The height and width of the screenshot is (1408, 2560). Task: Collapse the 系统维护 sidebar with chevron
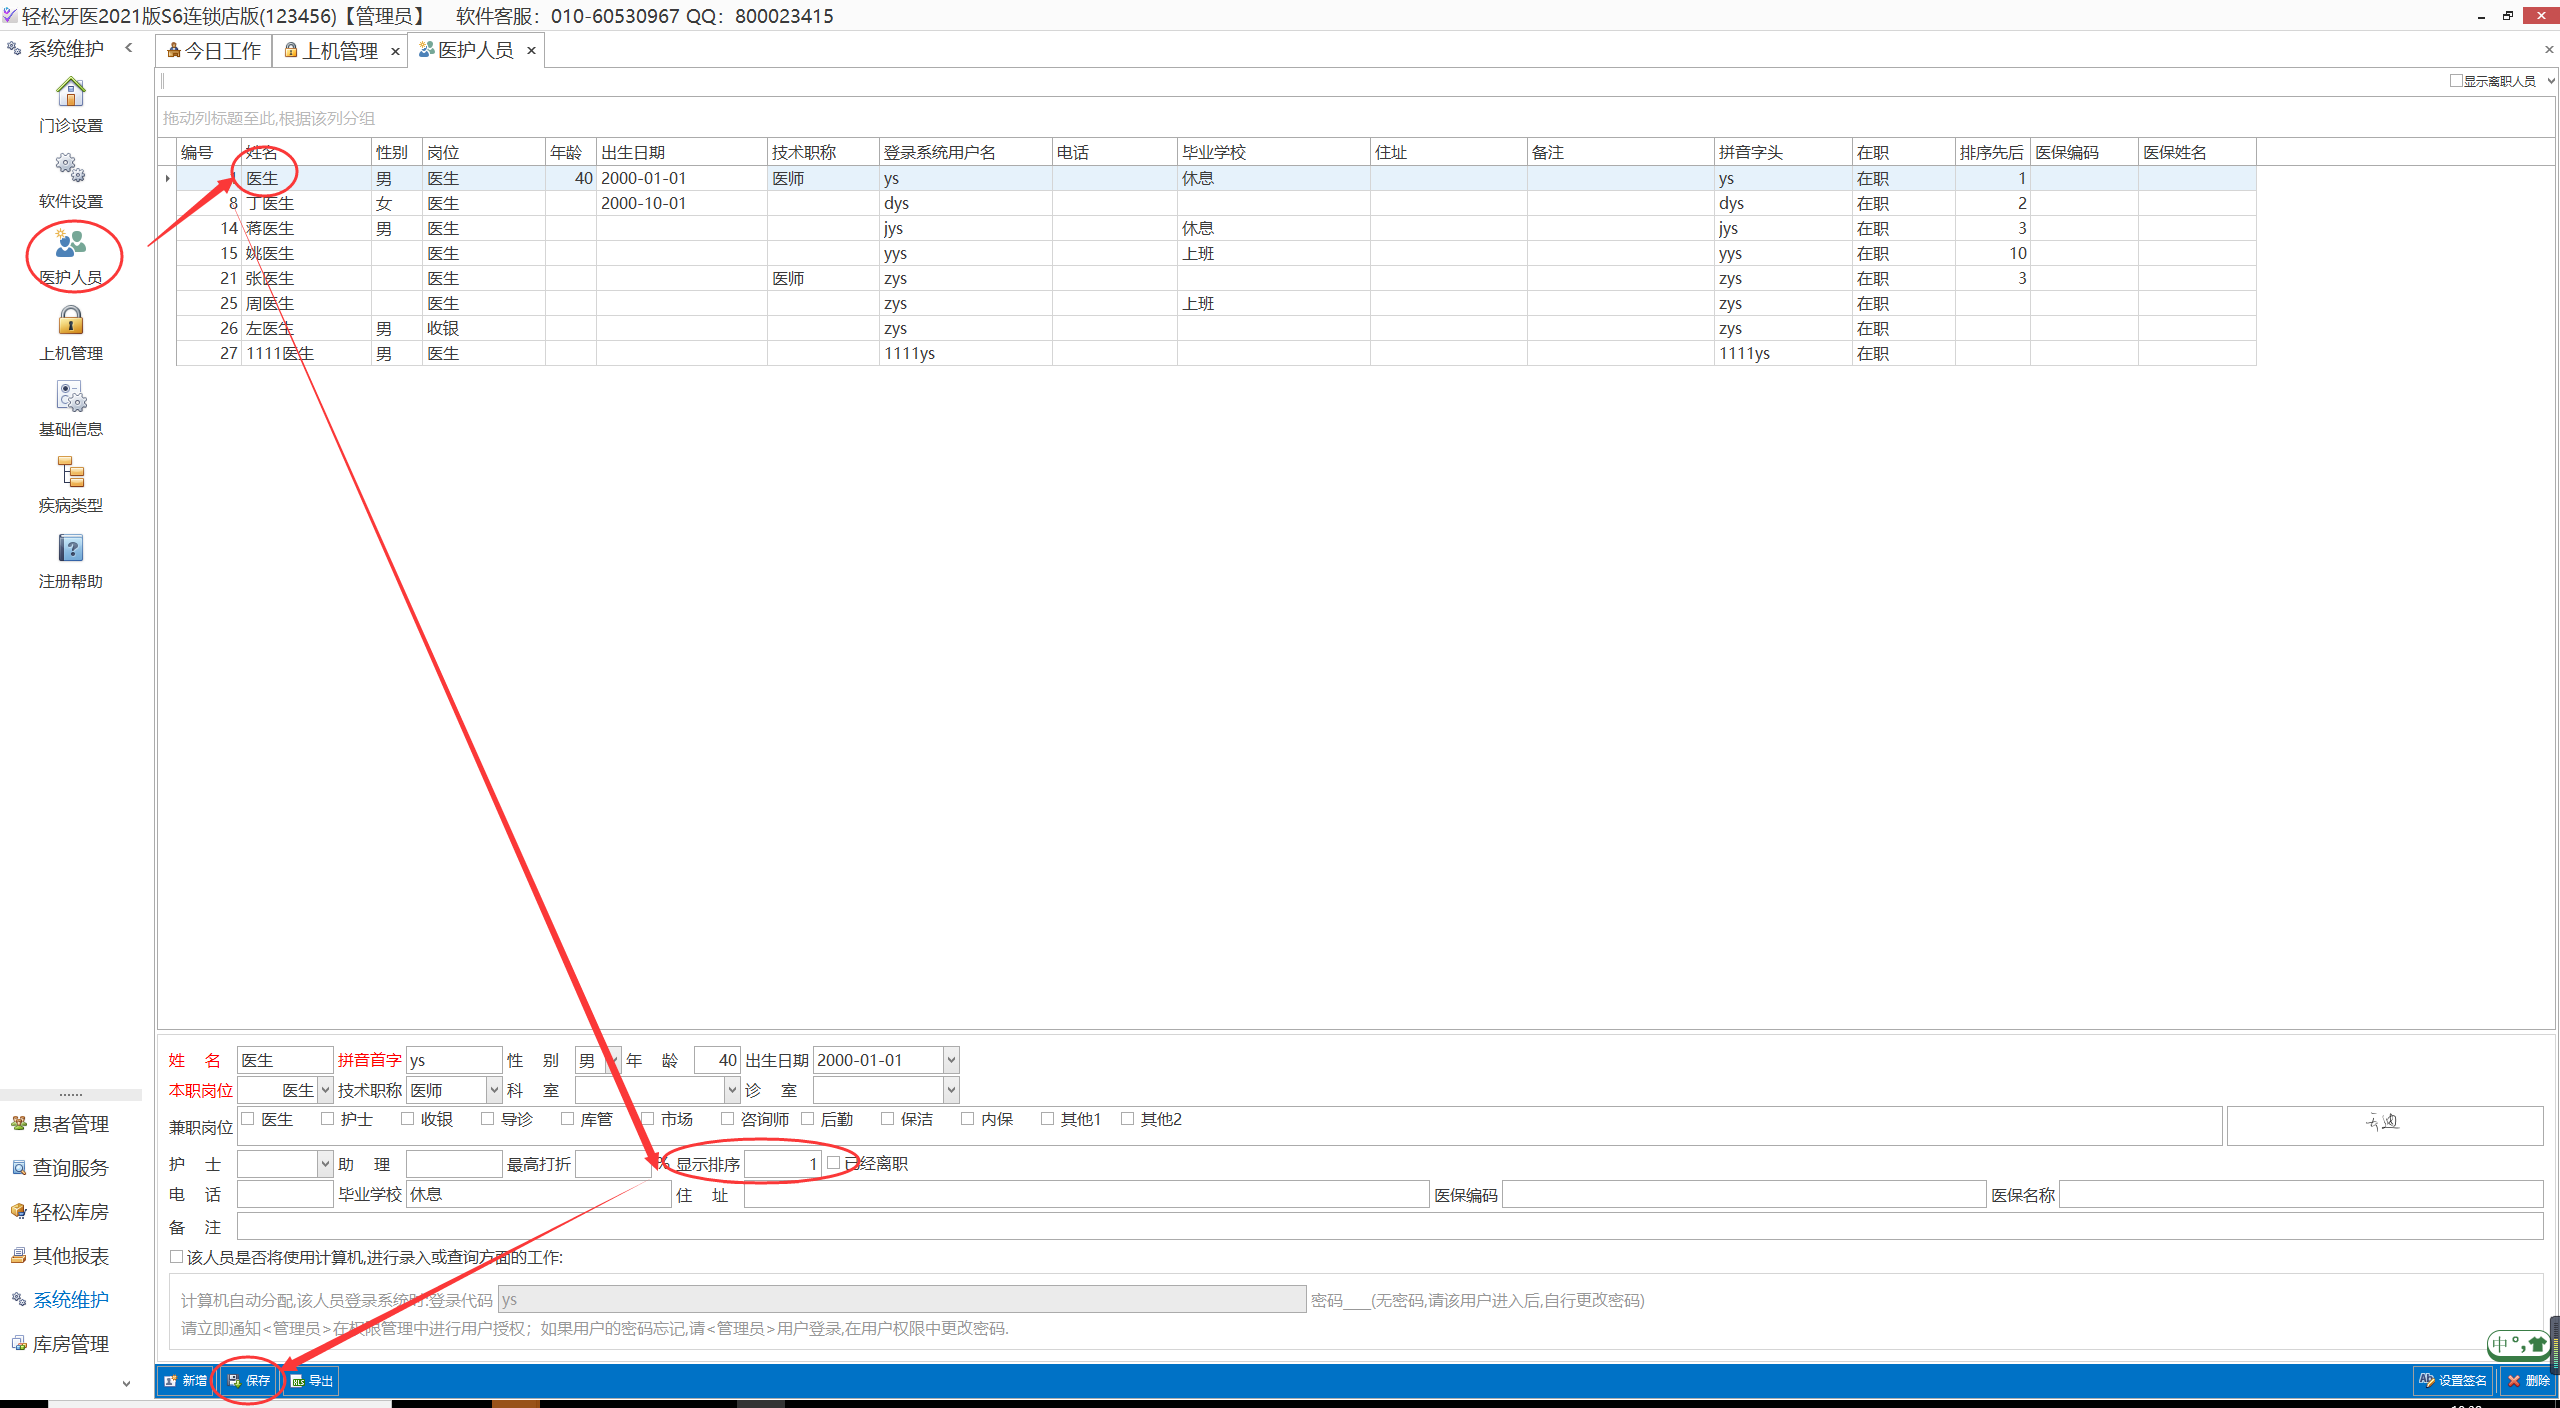coord(128,48)
